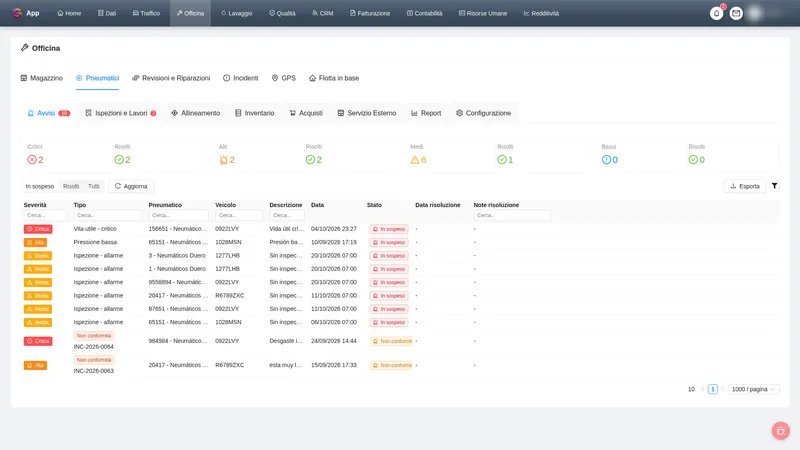800x450 pixels.
Task: Click the Alti orange alarm counter icon
Action: [x=223, y=160]
